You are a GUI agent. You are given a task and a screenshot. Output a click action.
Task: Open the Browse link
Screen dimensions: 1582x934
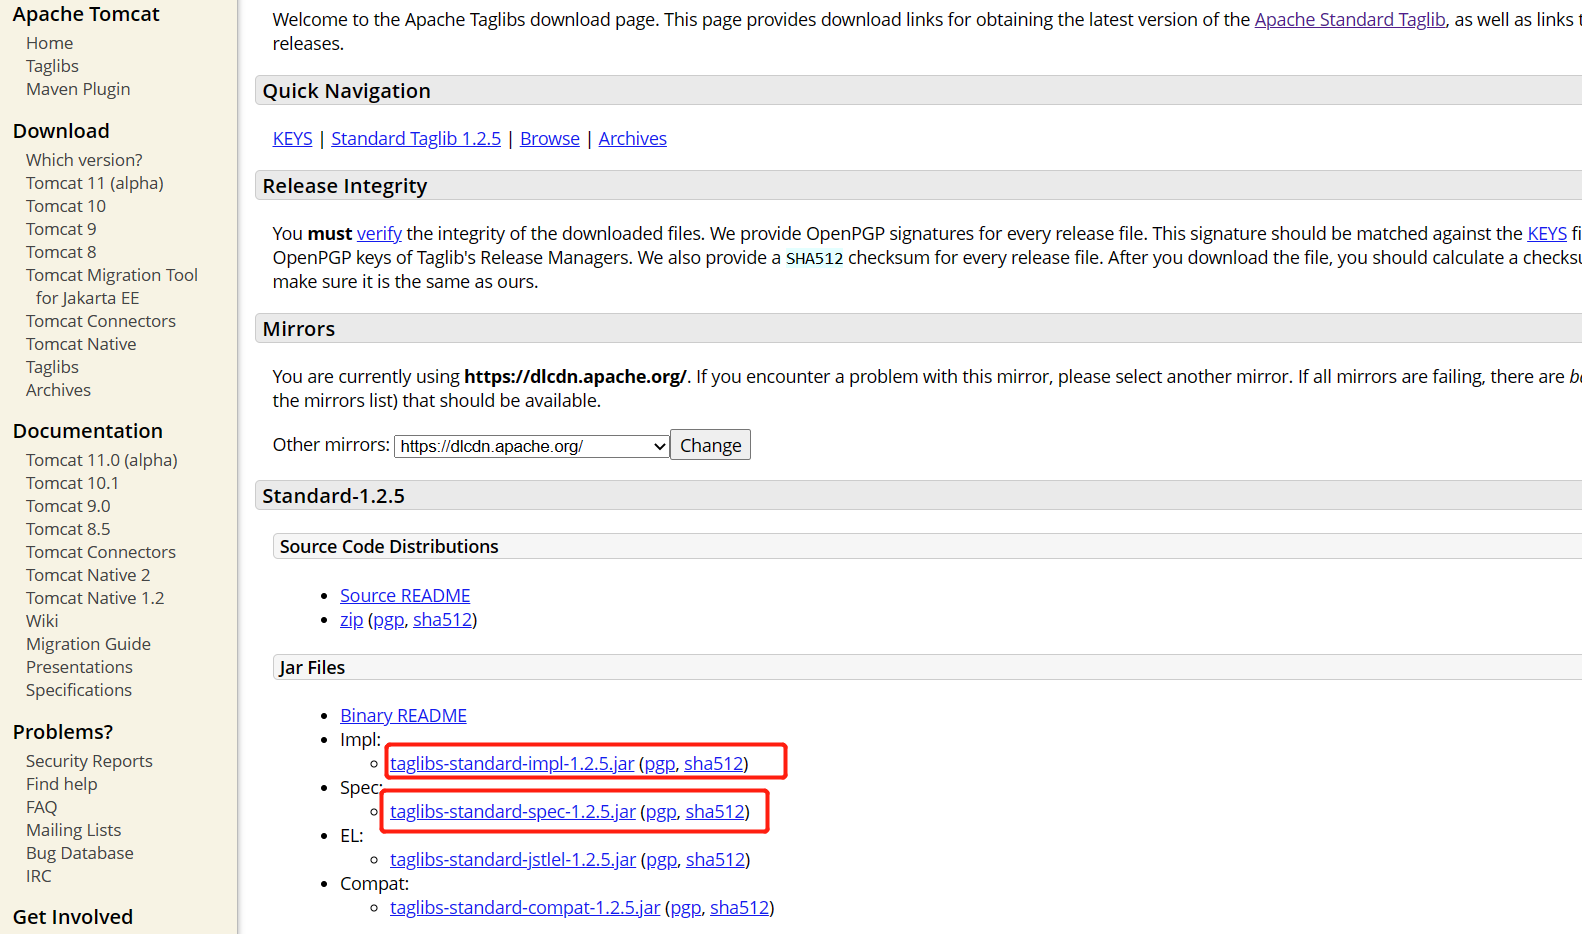tap(550, 139)
